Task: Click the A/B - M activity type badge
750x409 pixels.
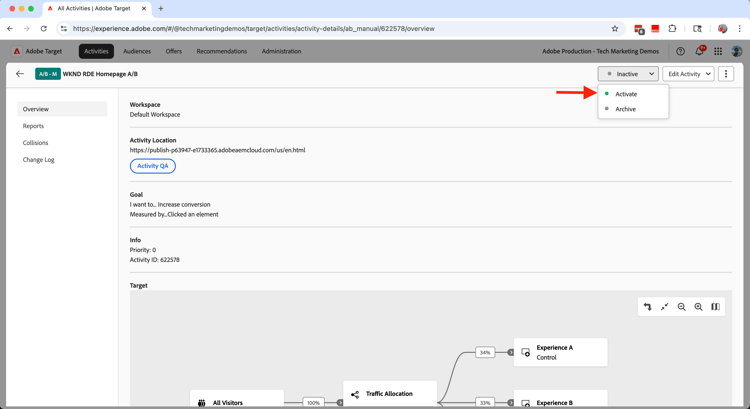Action: coord(48,74)
